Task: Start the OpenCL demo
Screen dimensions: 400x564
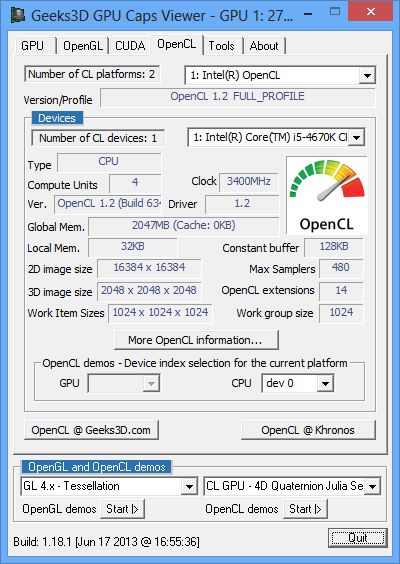Action: [x=305, y=509]
